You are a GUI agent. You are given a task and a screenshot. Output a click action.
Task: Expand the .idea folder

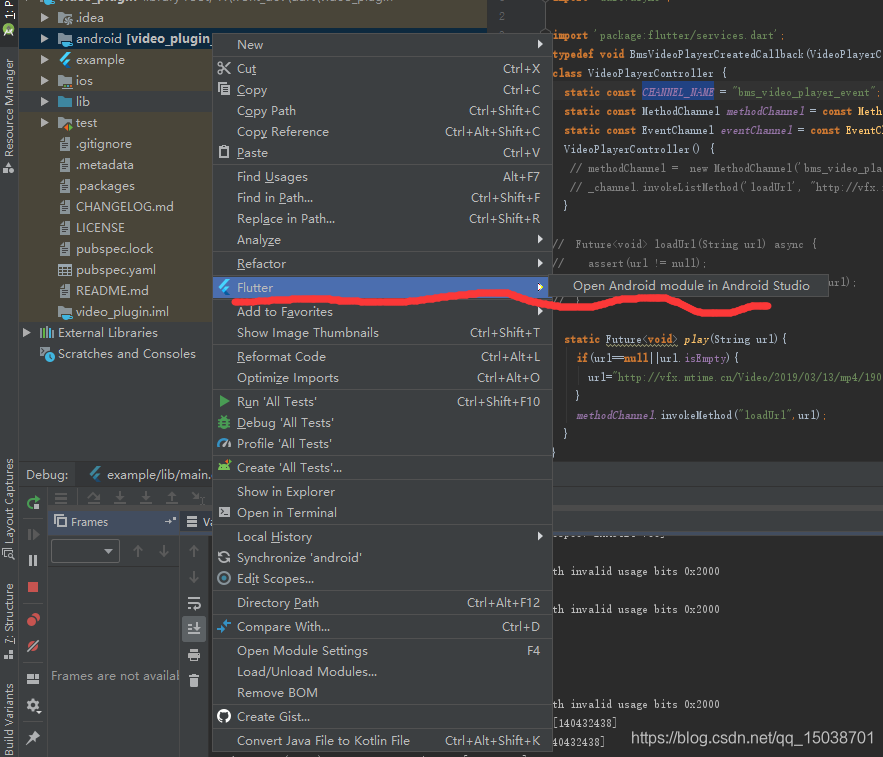point(44,17)
